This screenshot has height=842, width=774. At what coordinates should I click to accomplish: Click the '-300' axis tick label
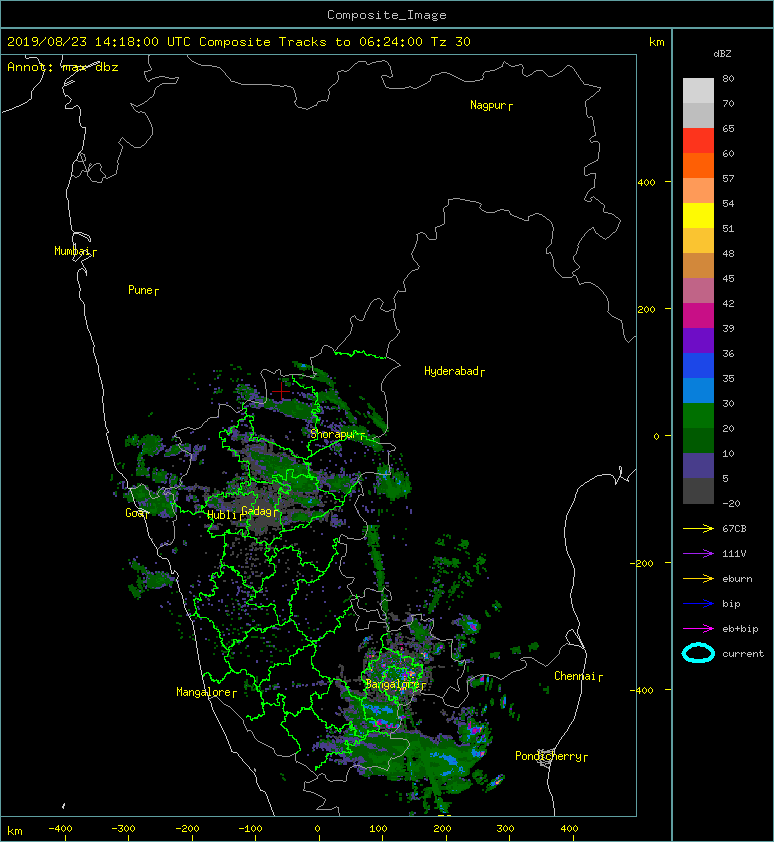coord(123,829)
